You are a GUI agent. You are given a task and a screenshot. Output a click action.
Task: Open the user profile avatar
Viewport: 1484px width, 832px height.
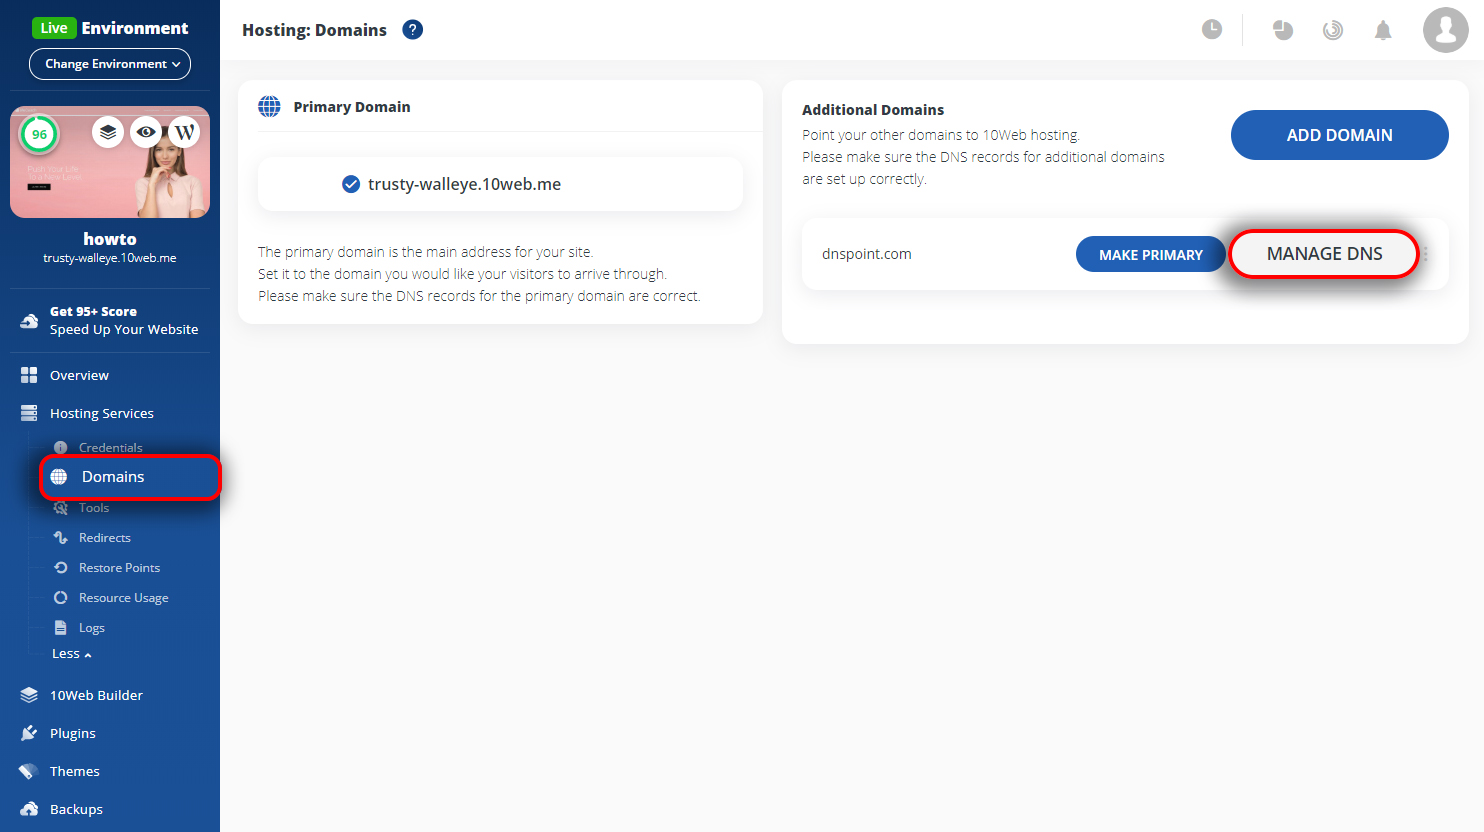[x=1446, y=30]
